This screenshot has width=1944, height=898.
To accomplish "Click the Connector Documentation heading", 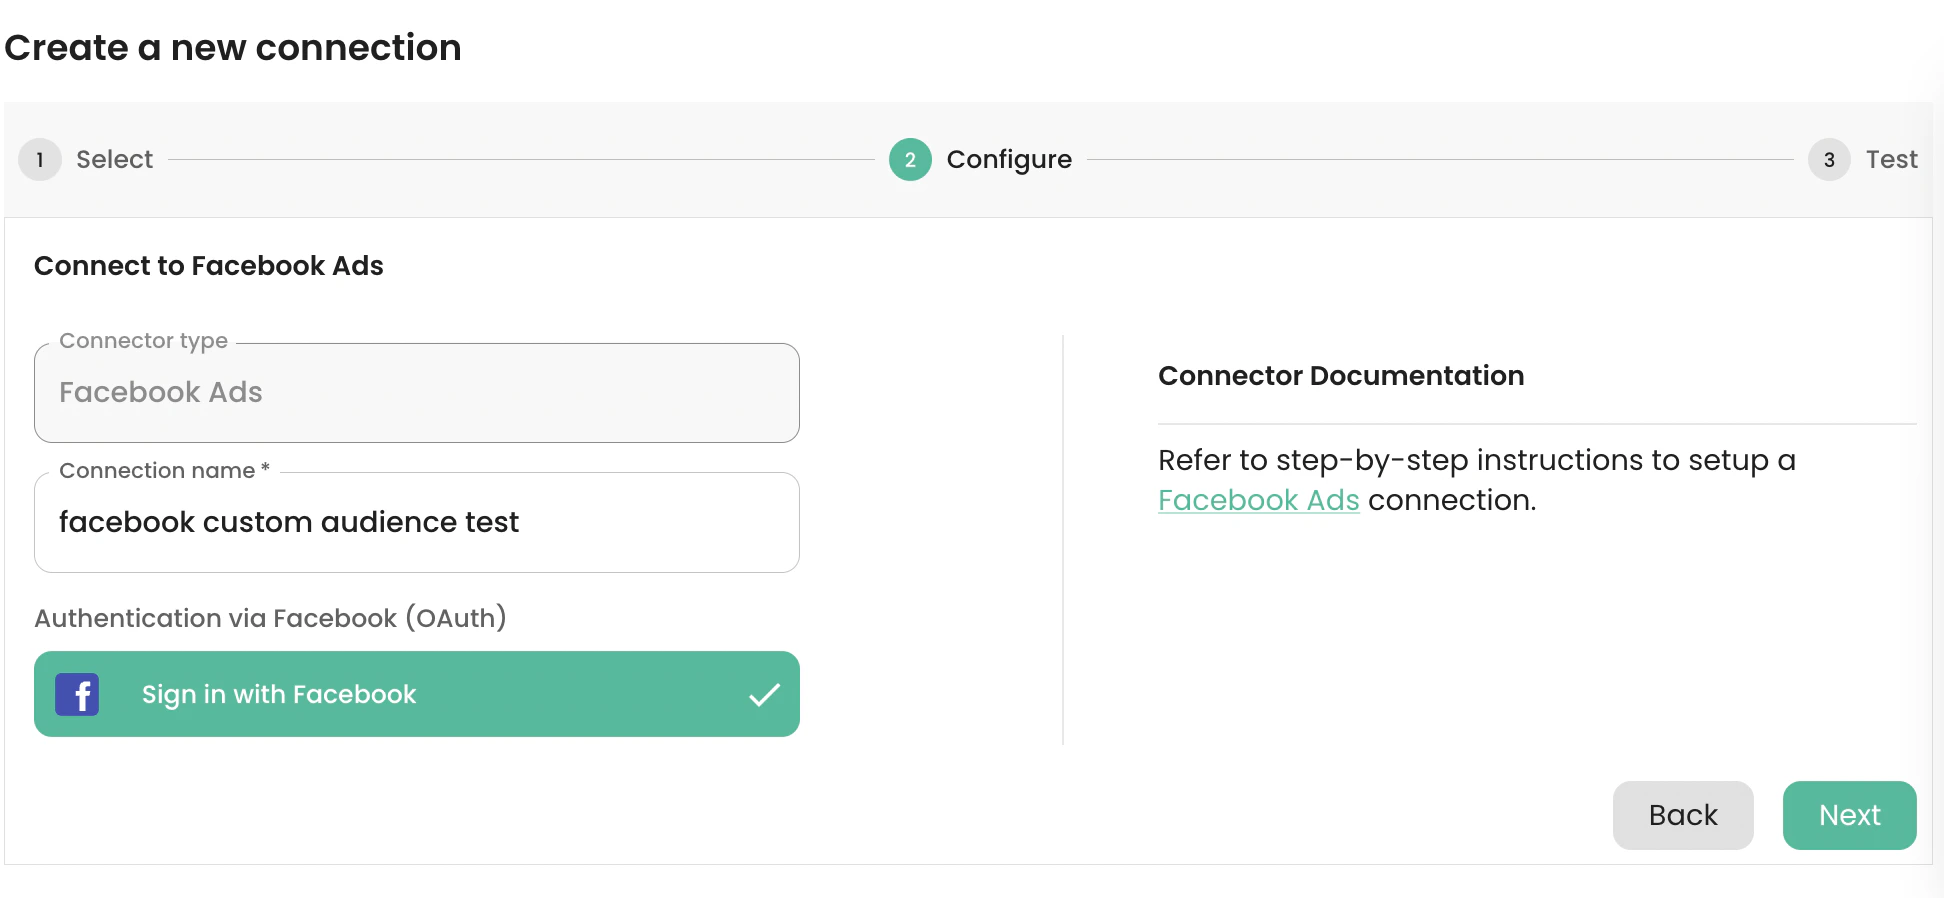I will click(x=1341, y=376).
